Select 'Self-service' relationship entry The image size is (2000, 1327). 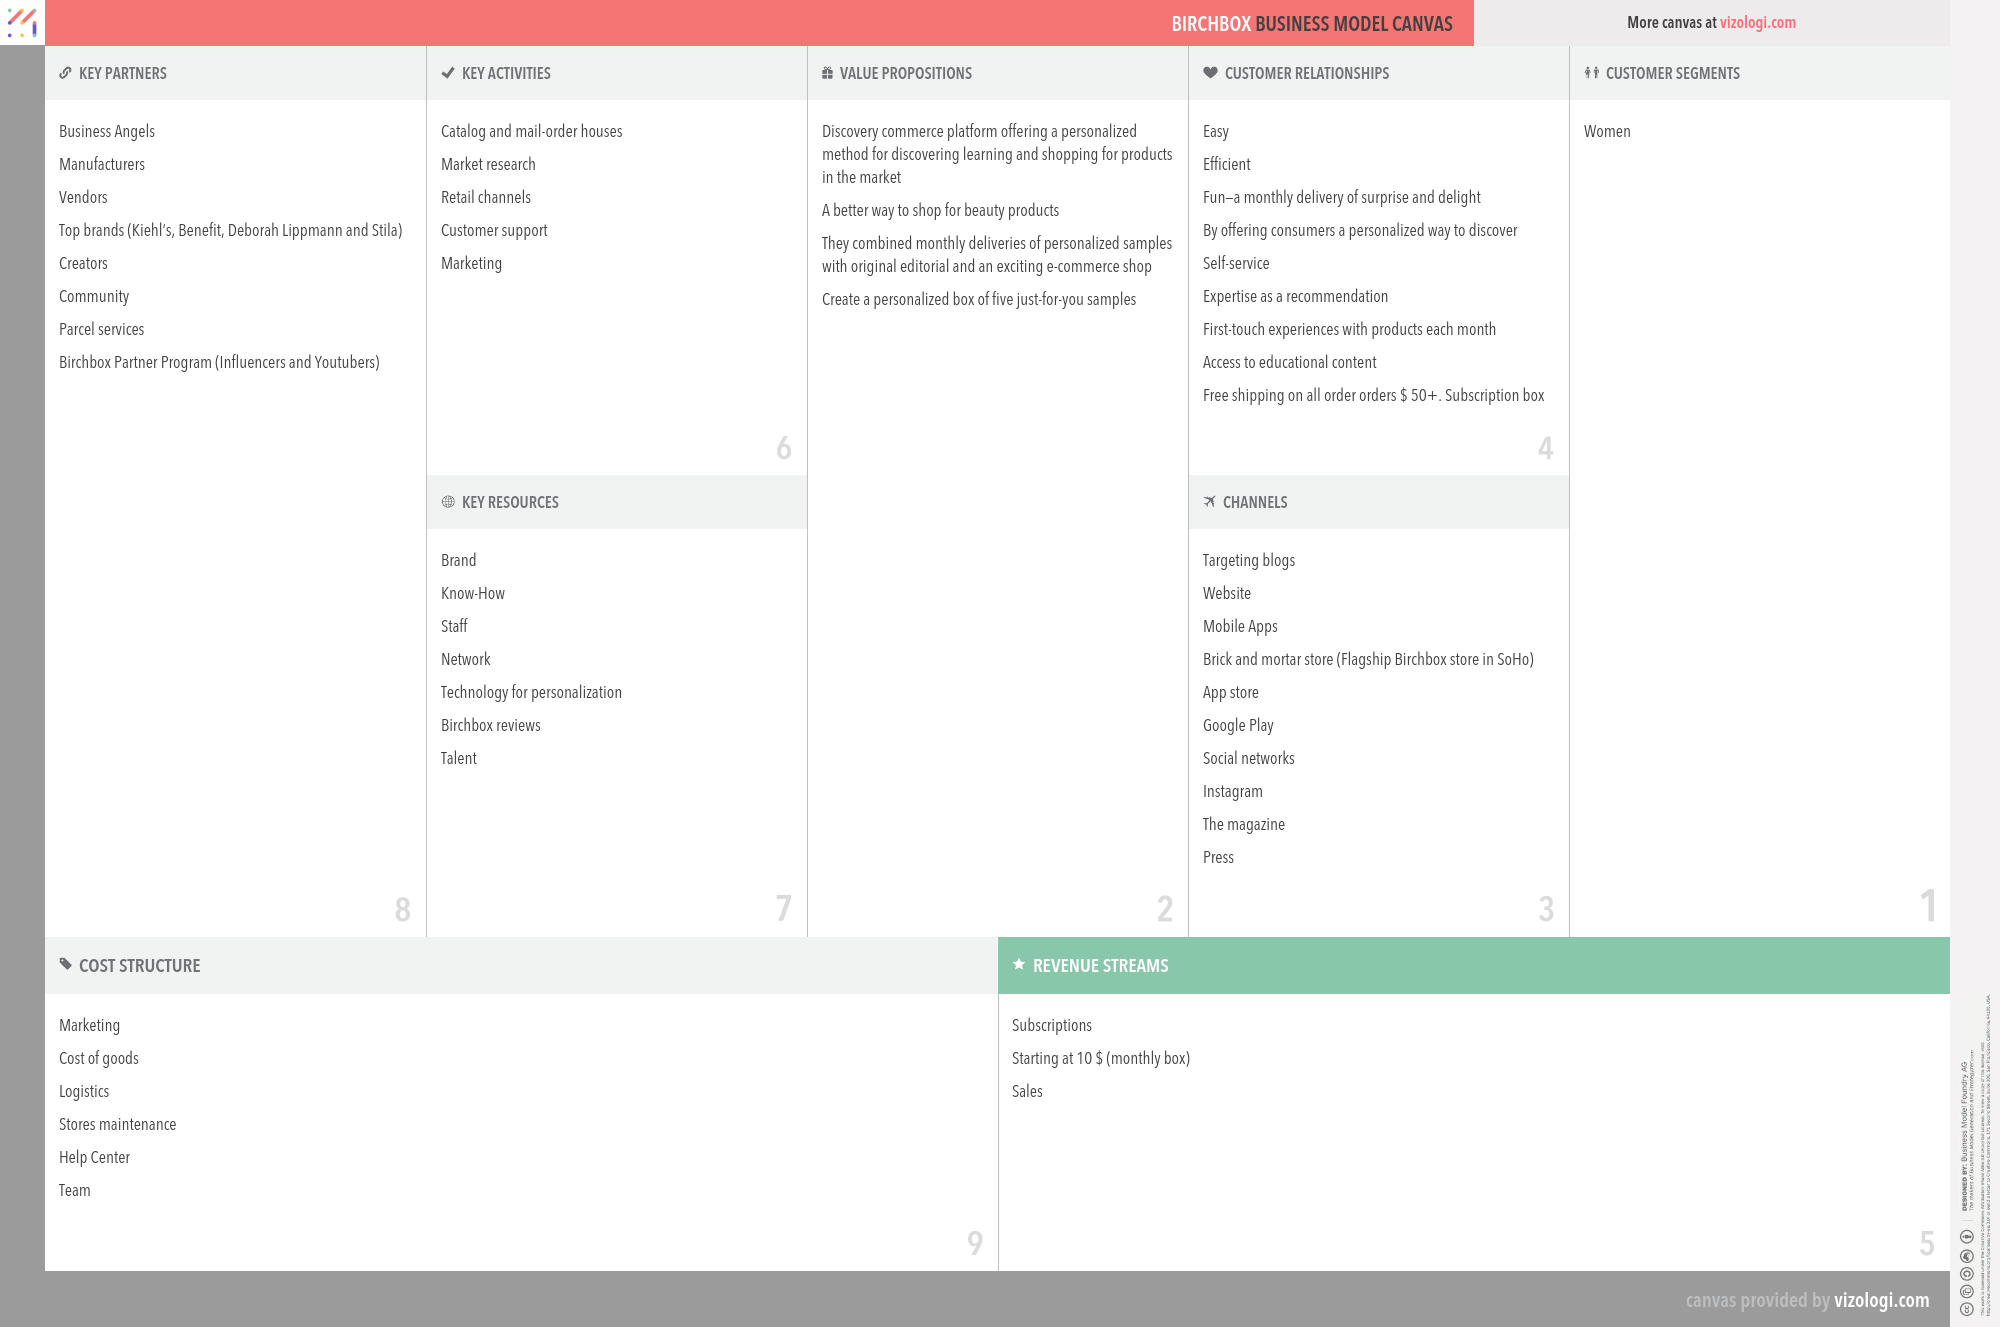[1236, 263]
